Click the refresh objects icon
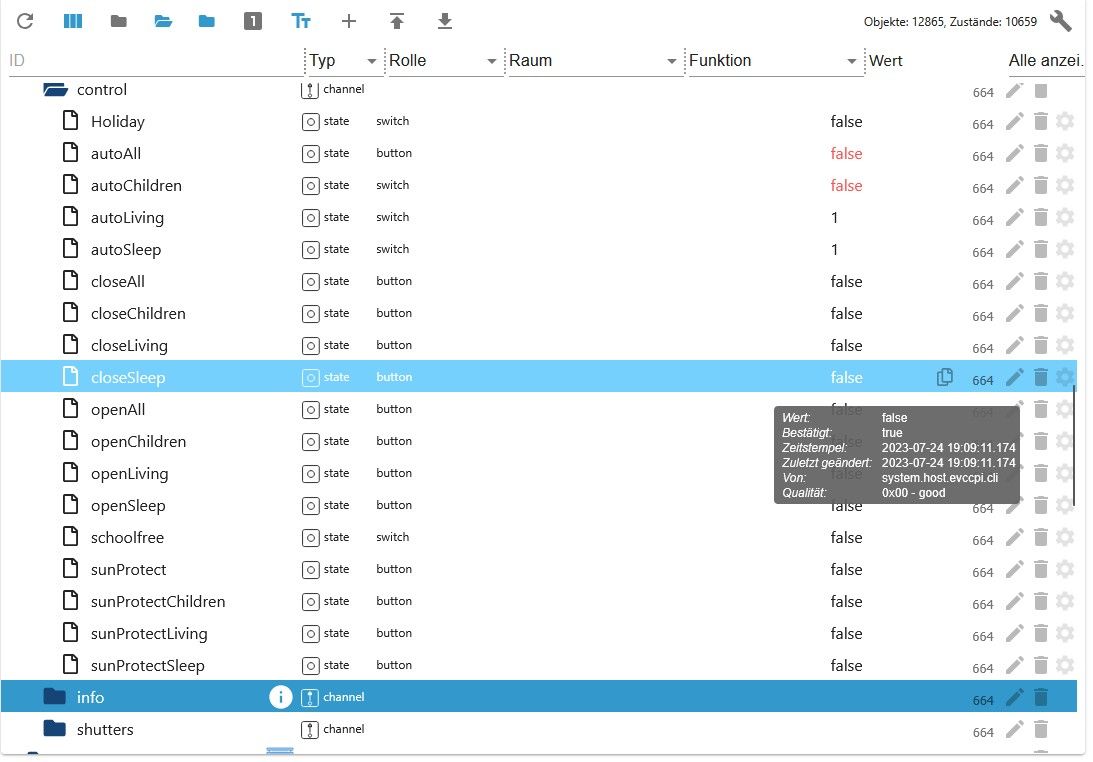This screenshot has width=1093, height=762. point(25,21)
